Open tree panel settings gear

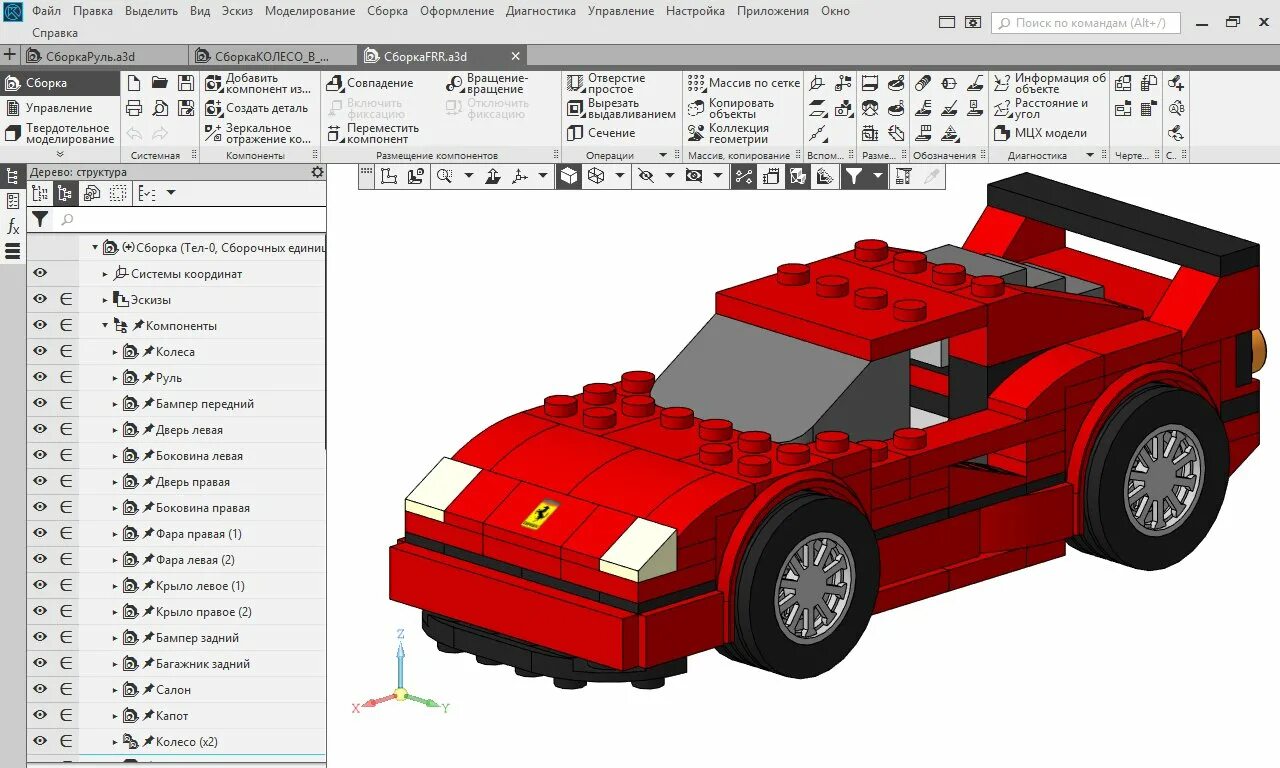pos(317,172)
